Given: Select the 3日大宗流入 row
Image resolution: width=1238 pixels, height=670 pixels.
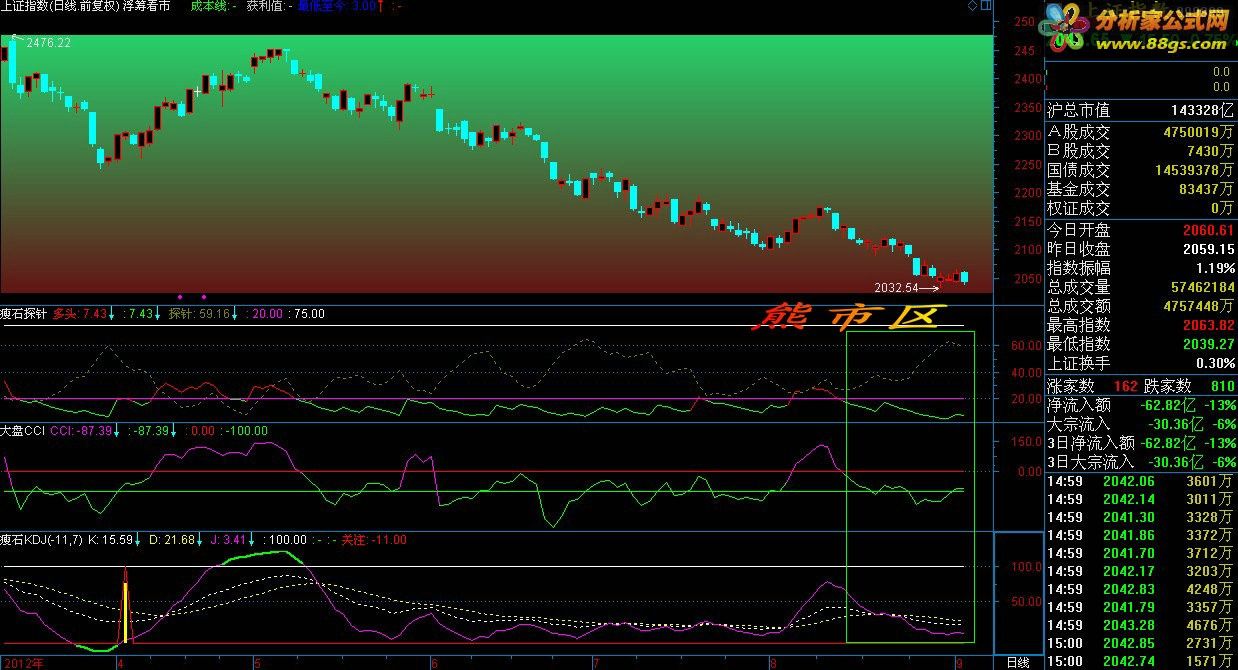Looking at the screenshot, I should coord(1140,462).
